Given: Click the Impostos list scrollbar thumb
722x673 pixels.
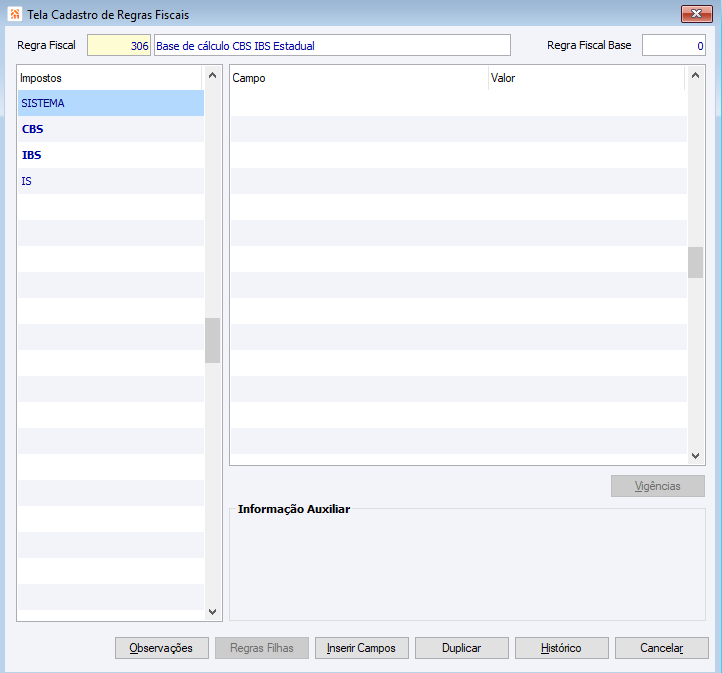Looking at the screenshot, I should coord(212,340).
